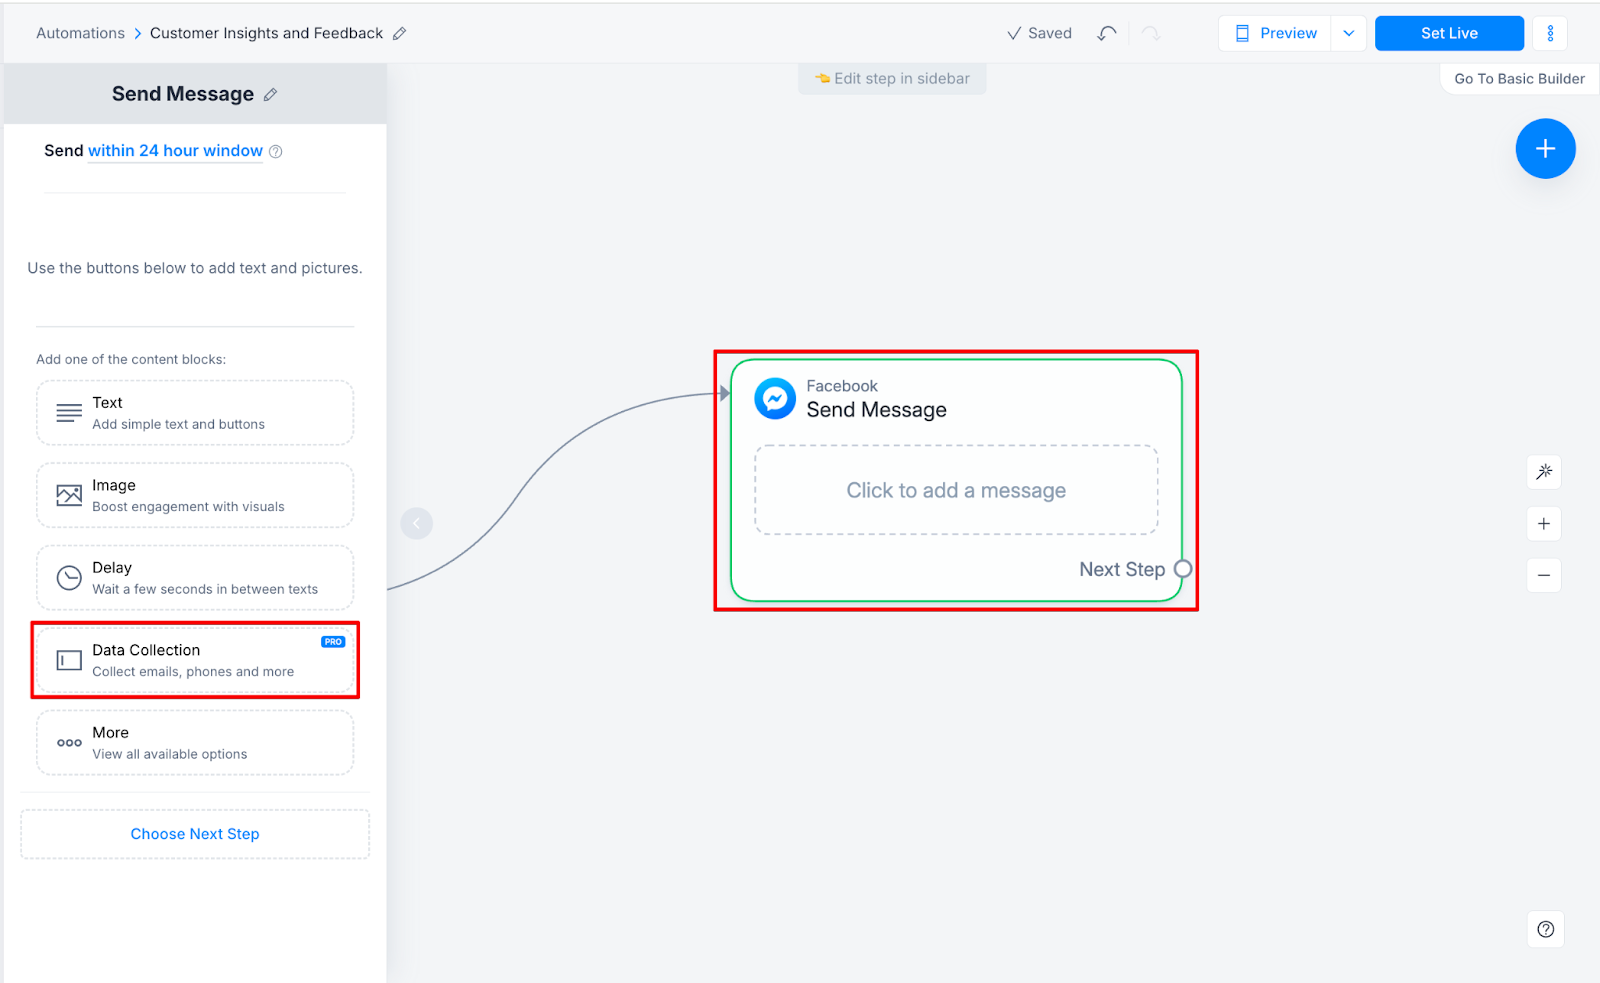Open the three-dot options menu

(1550, 33)
